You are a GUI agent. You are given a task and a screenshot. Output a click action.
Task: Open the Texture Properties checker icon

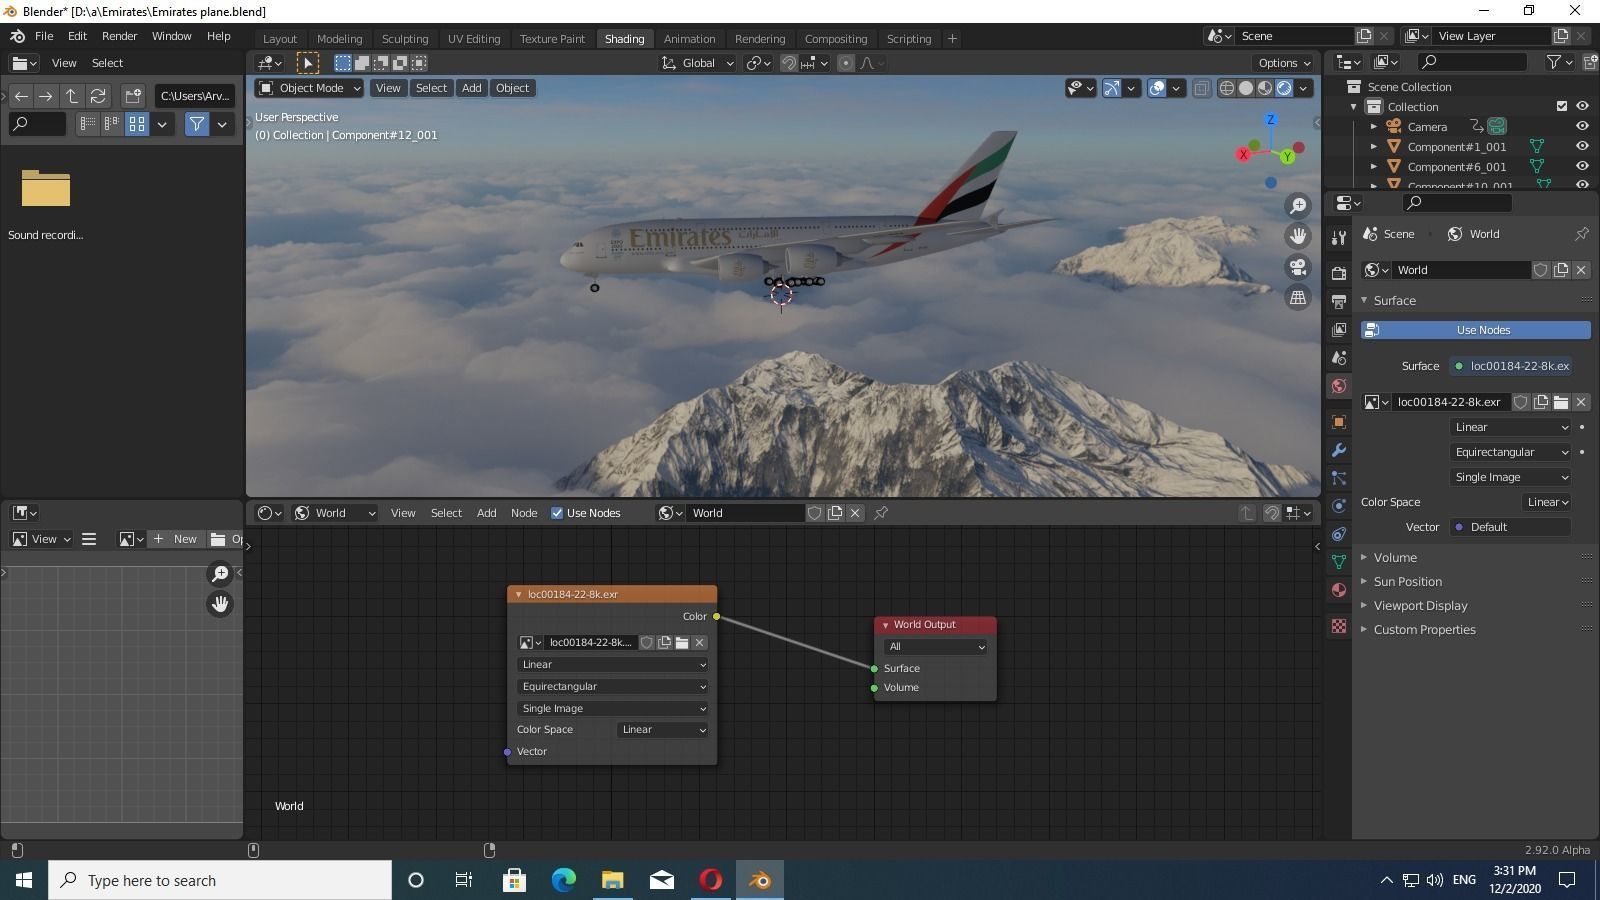1339,626
